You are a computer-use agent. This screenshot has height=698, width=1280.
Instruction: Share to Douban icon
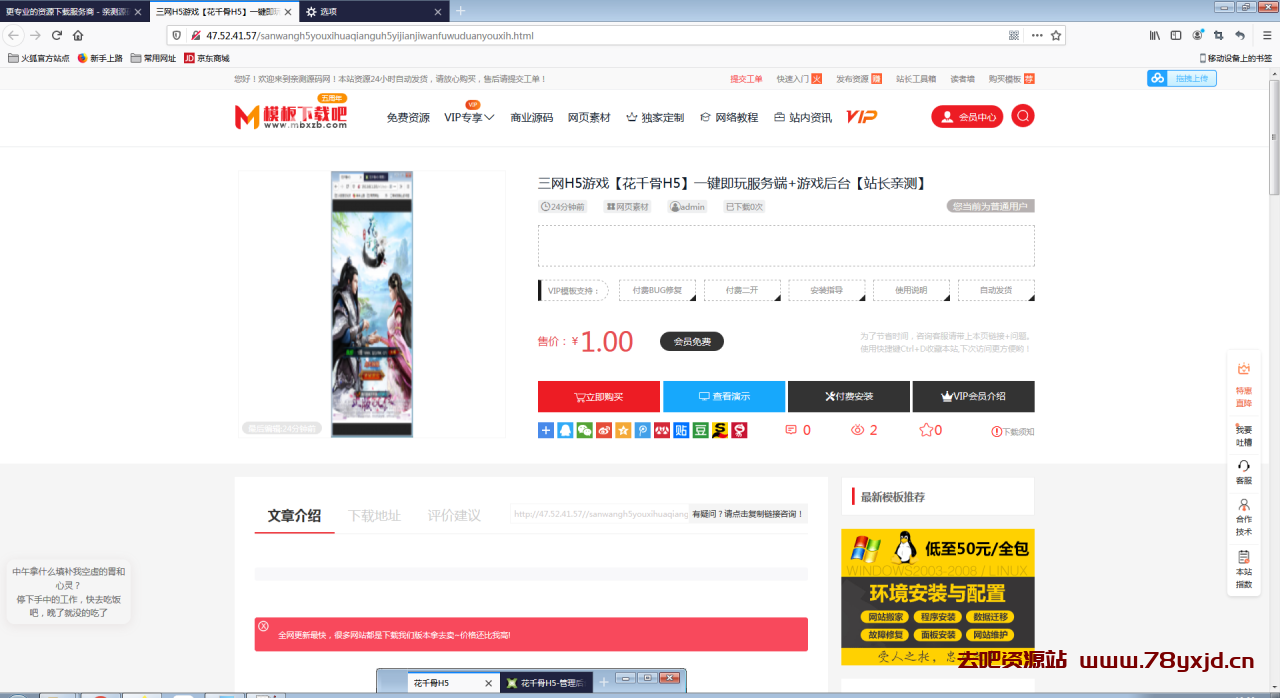[x=701, y=430]
